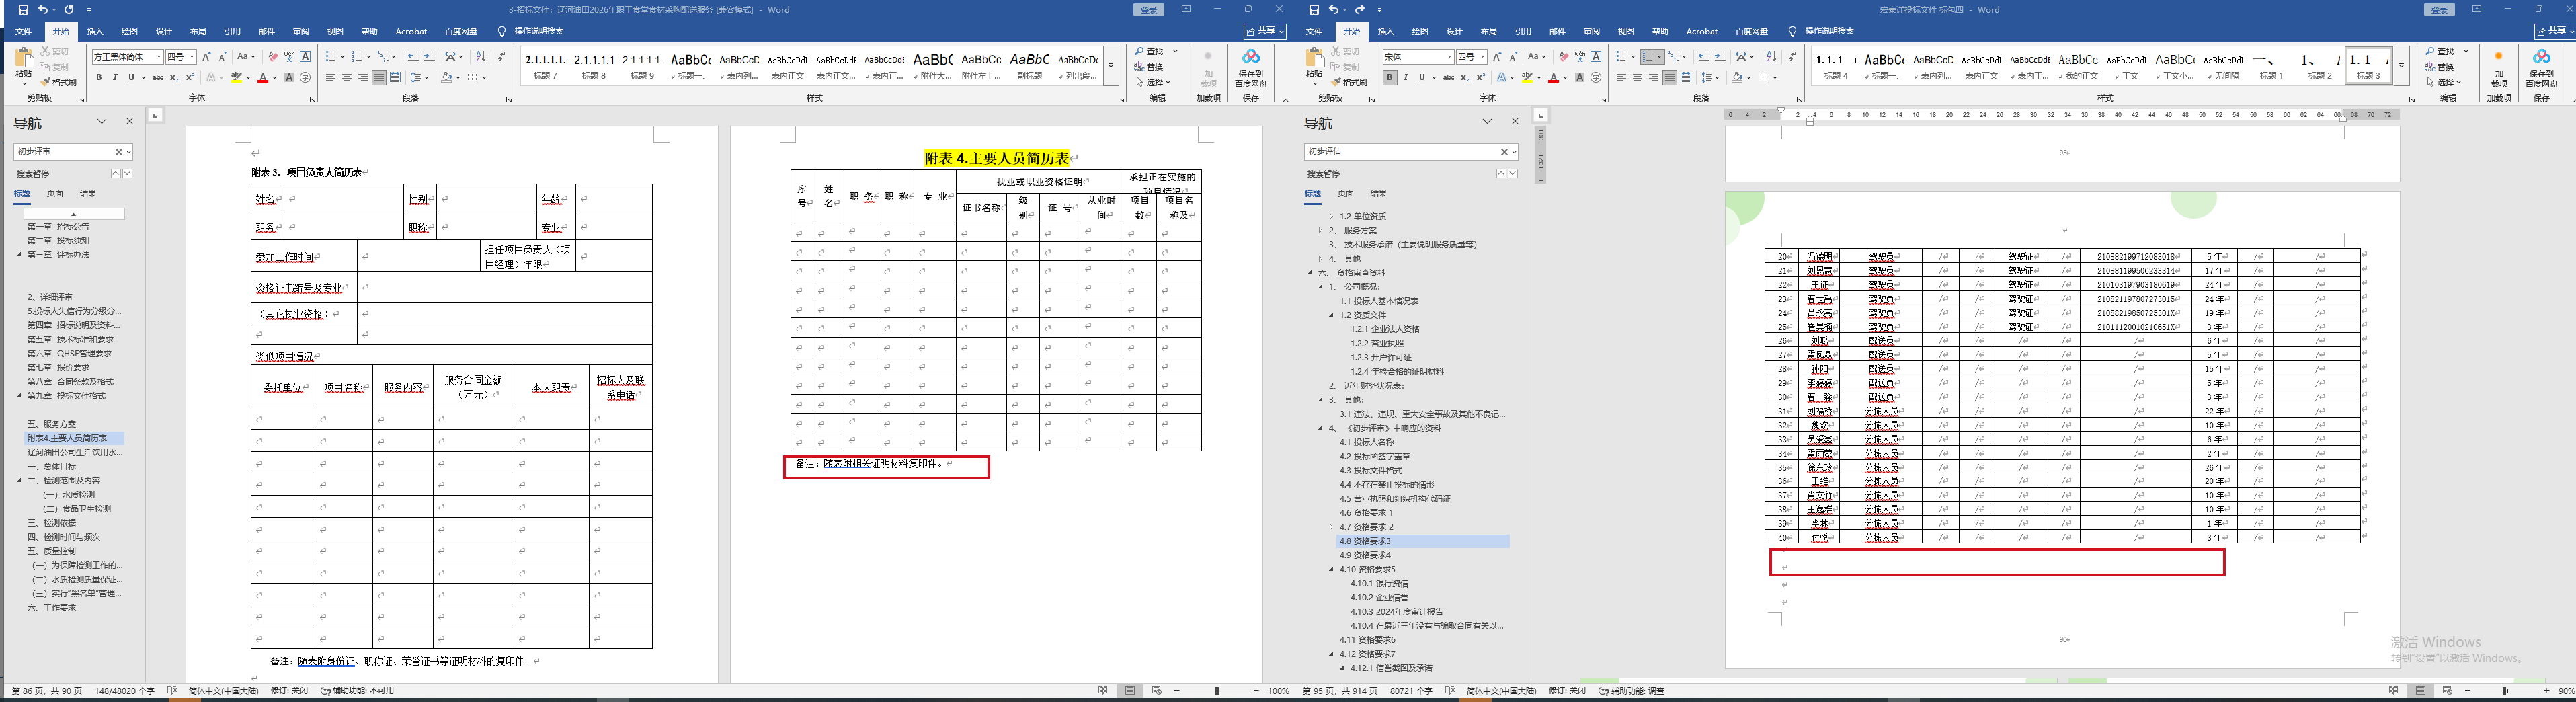2576x702 pixels.
Task: Open 文件 menu in right Word window
Action: [1314, 31]
